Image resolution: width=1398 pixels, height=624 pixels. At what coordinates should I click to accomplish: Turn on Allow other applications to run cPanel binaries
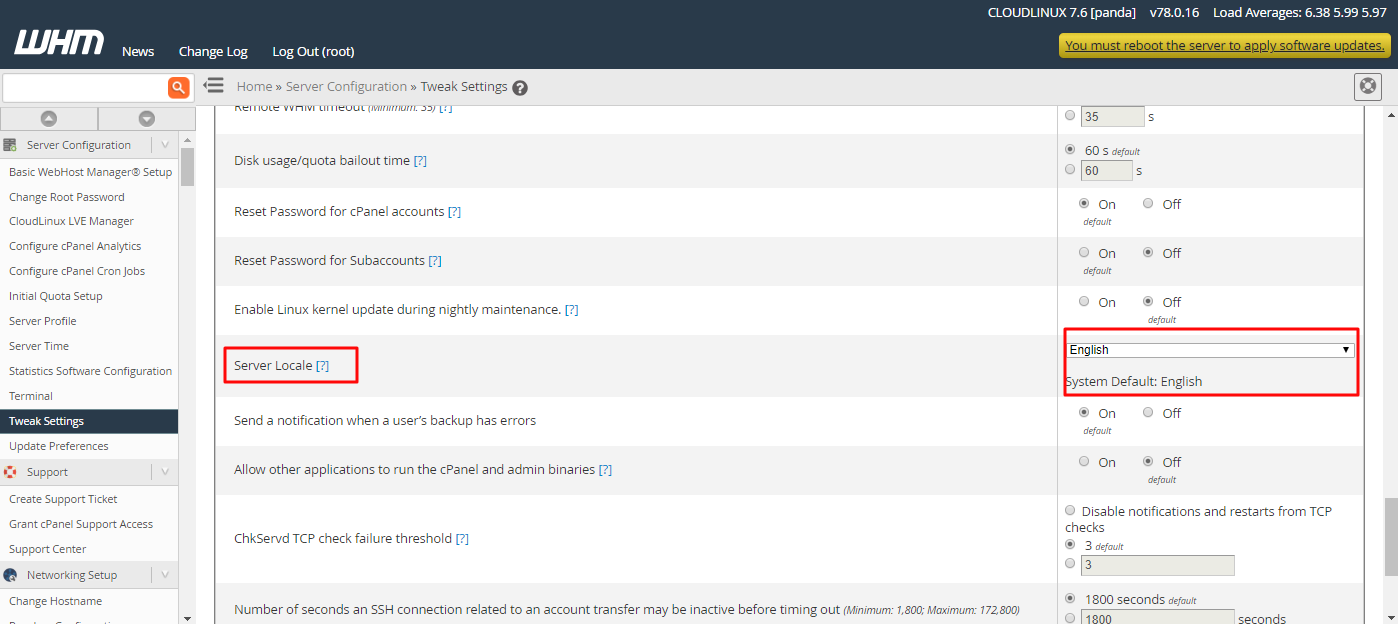click(x=1083, y=461)
